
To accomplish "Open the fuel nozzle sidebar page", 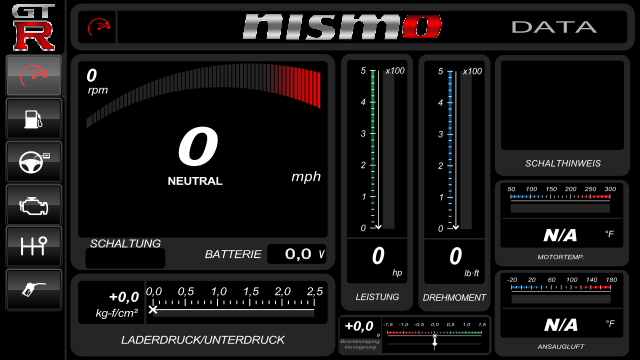I will (x=34, y=289).
